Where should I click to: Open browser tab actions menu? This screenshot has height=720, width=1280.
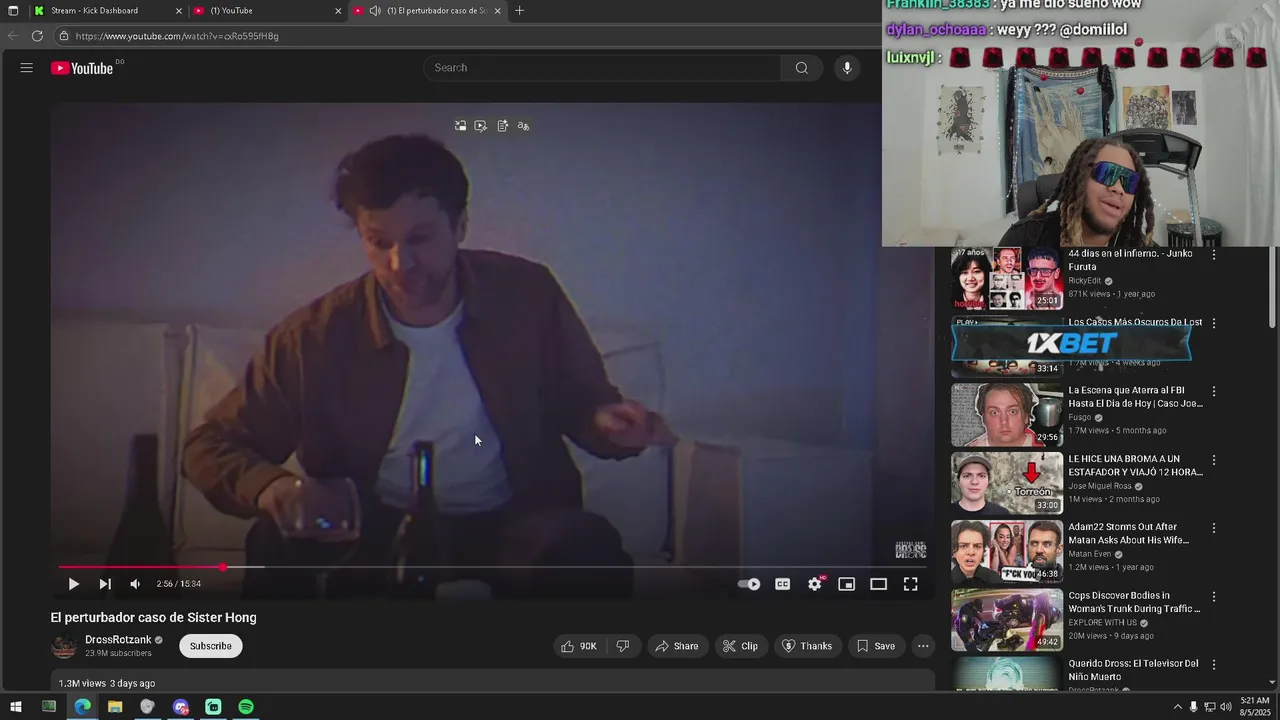pos(13,11)
